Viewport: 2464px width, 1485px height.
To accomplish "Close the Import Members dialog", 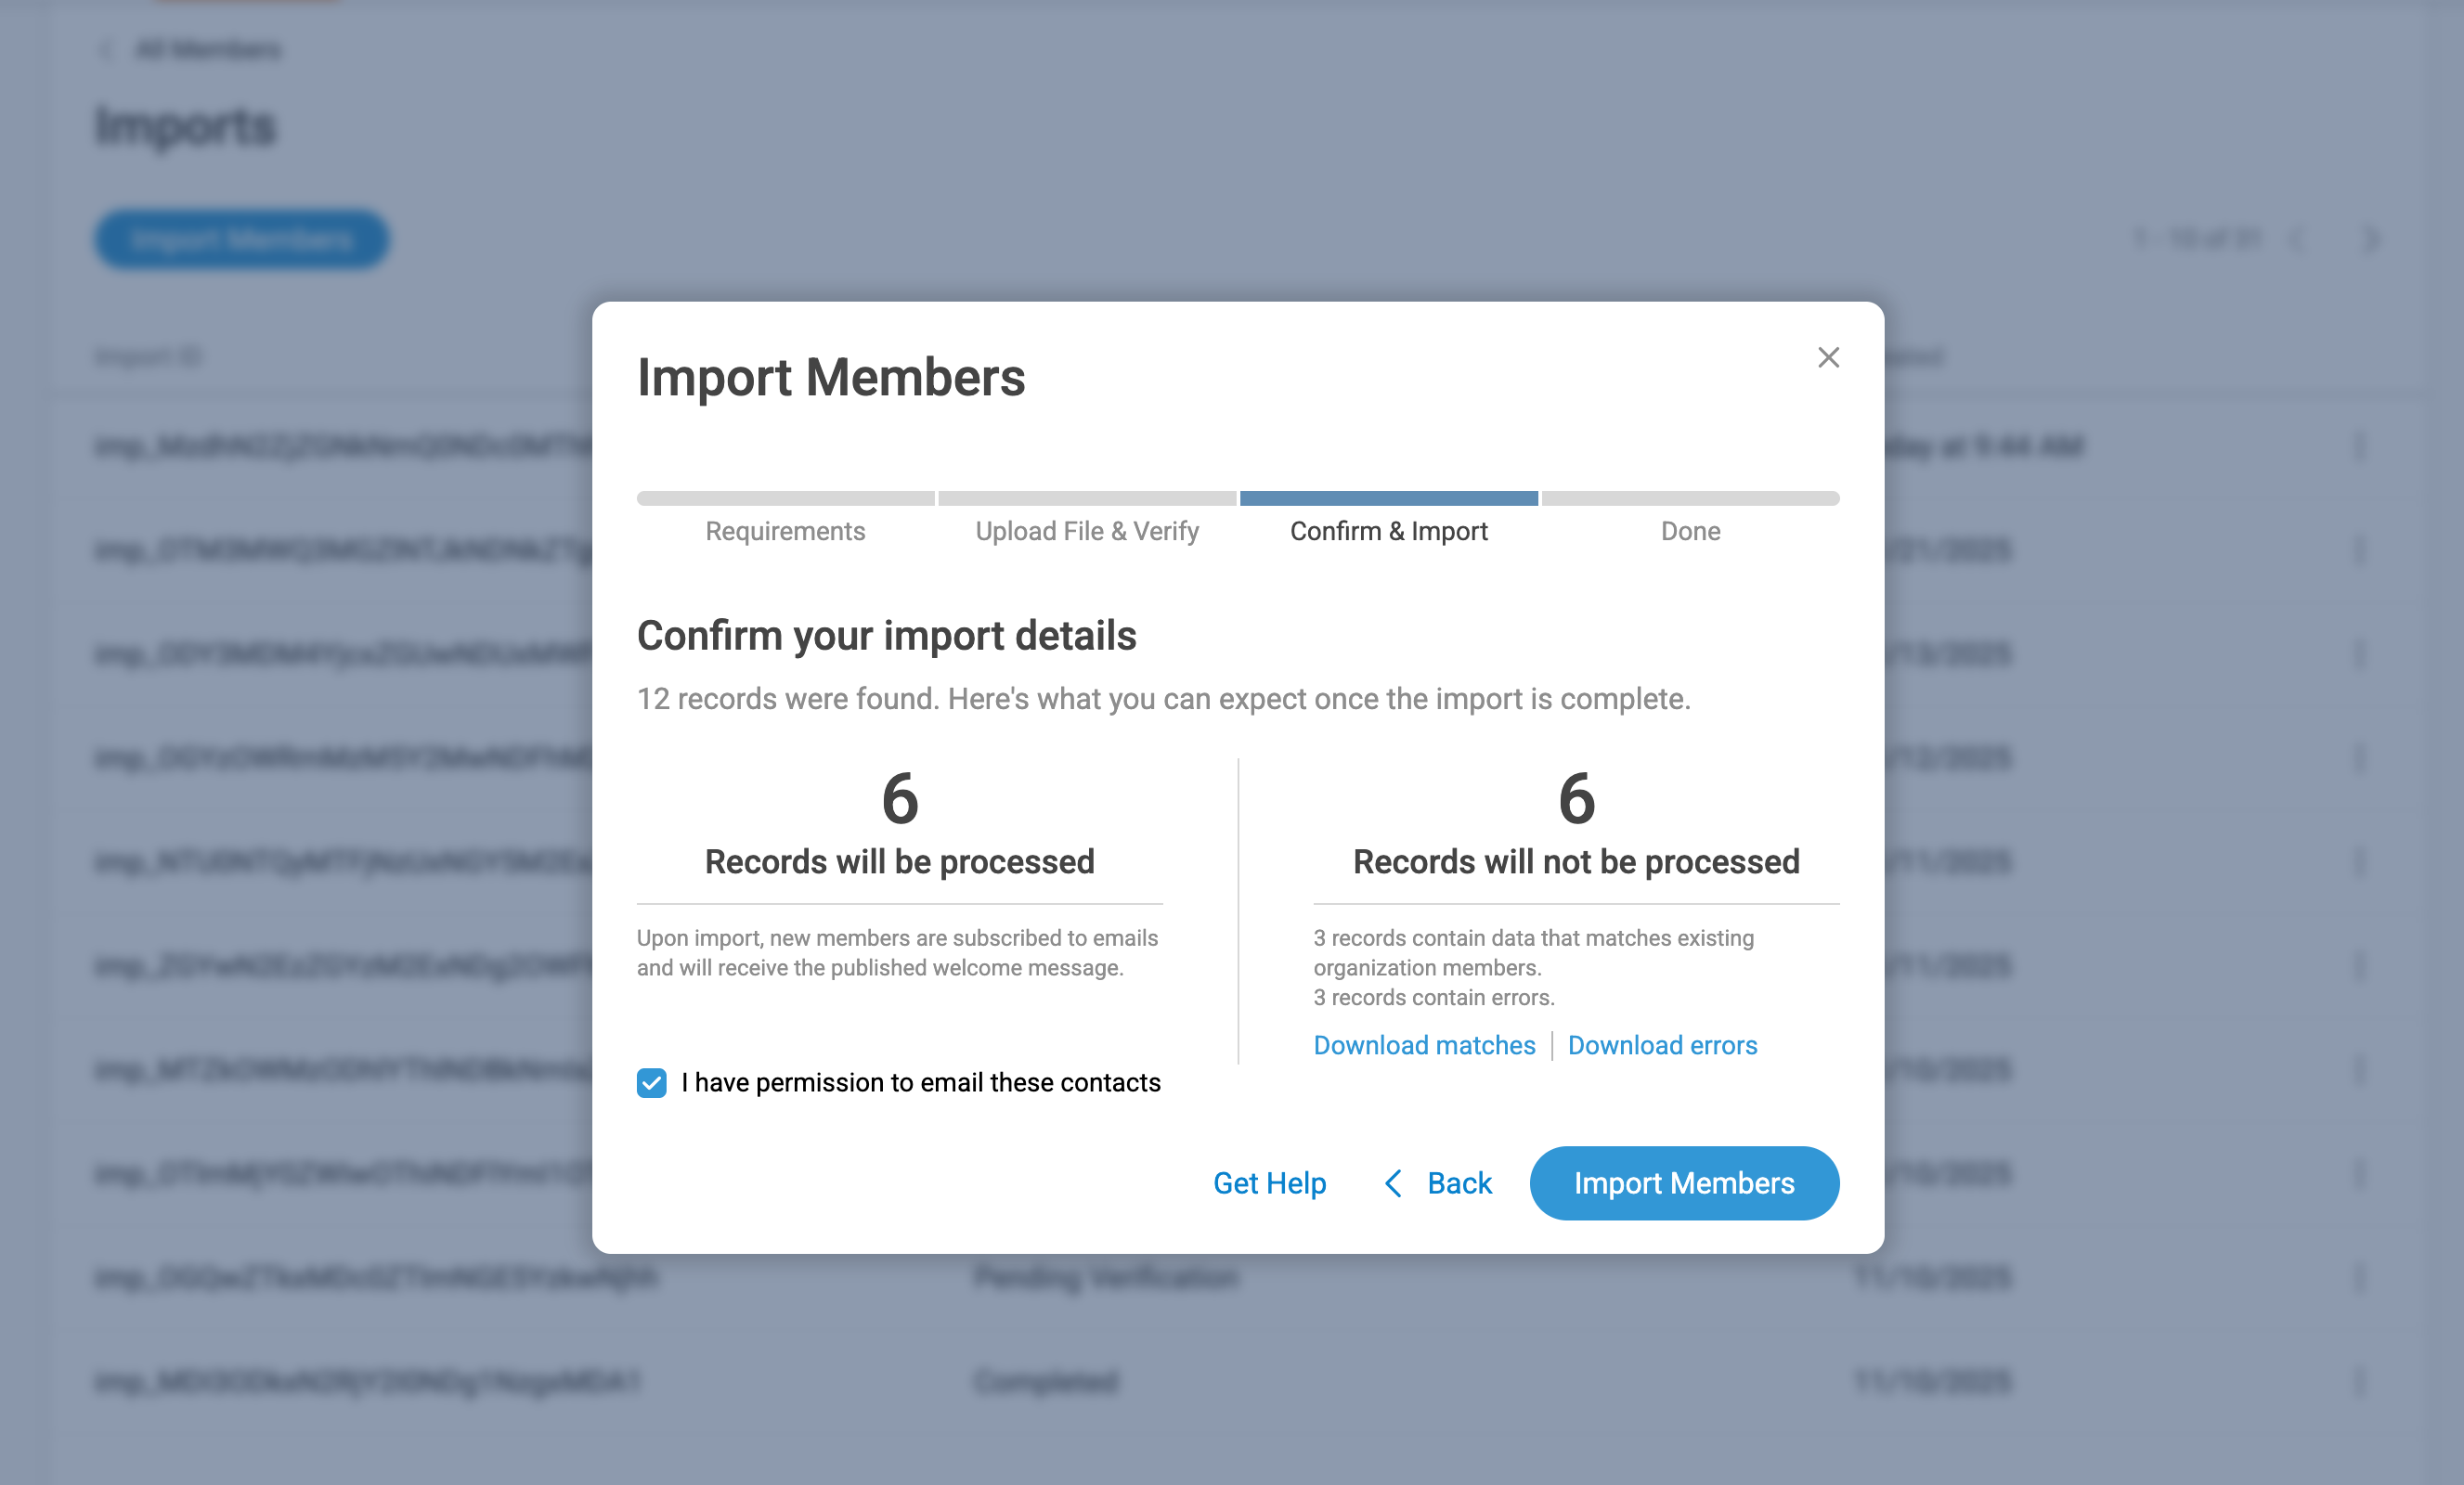I will 1828,357.
